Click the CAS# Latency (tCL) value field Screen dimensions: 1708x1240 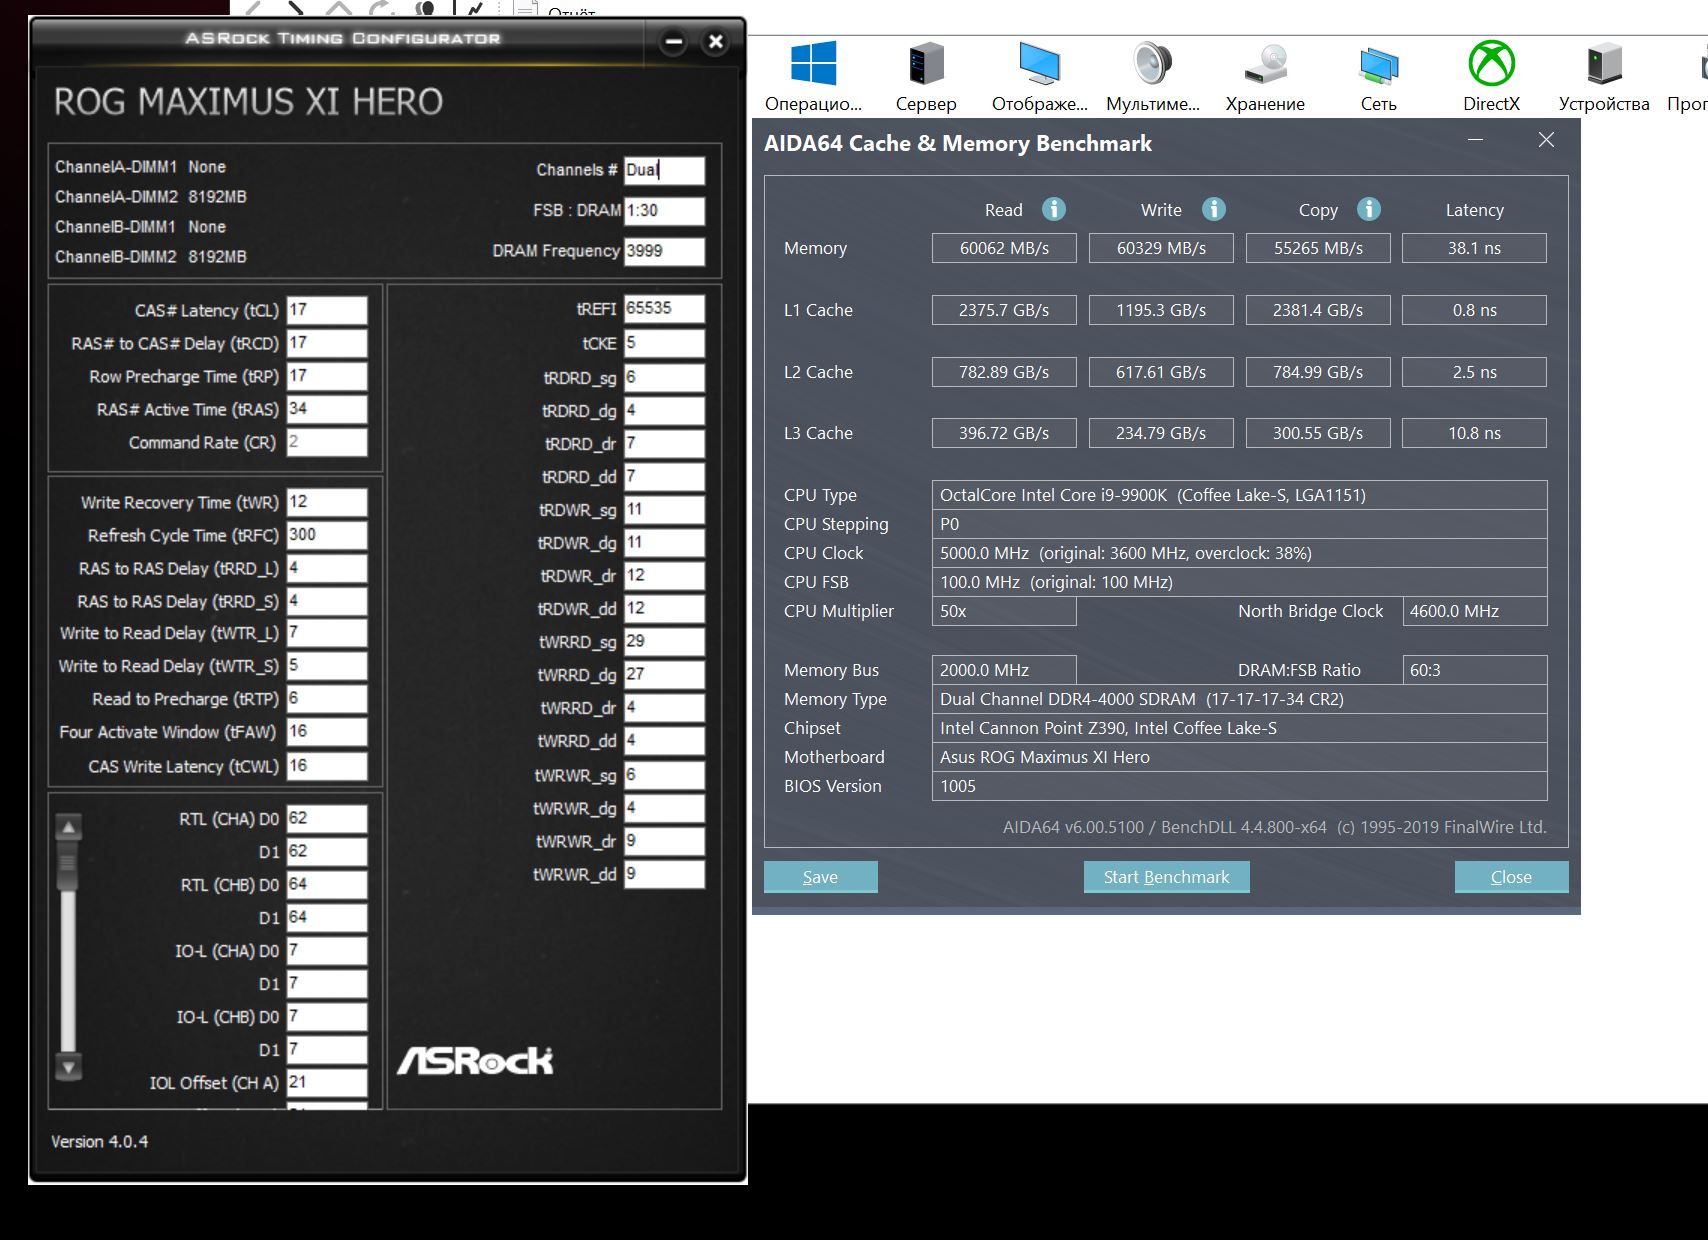[327, 310]
